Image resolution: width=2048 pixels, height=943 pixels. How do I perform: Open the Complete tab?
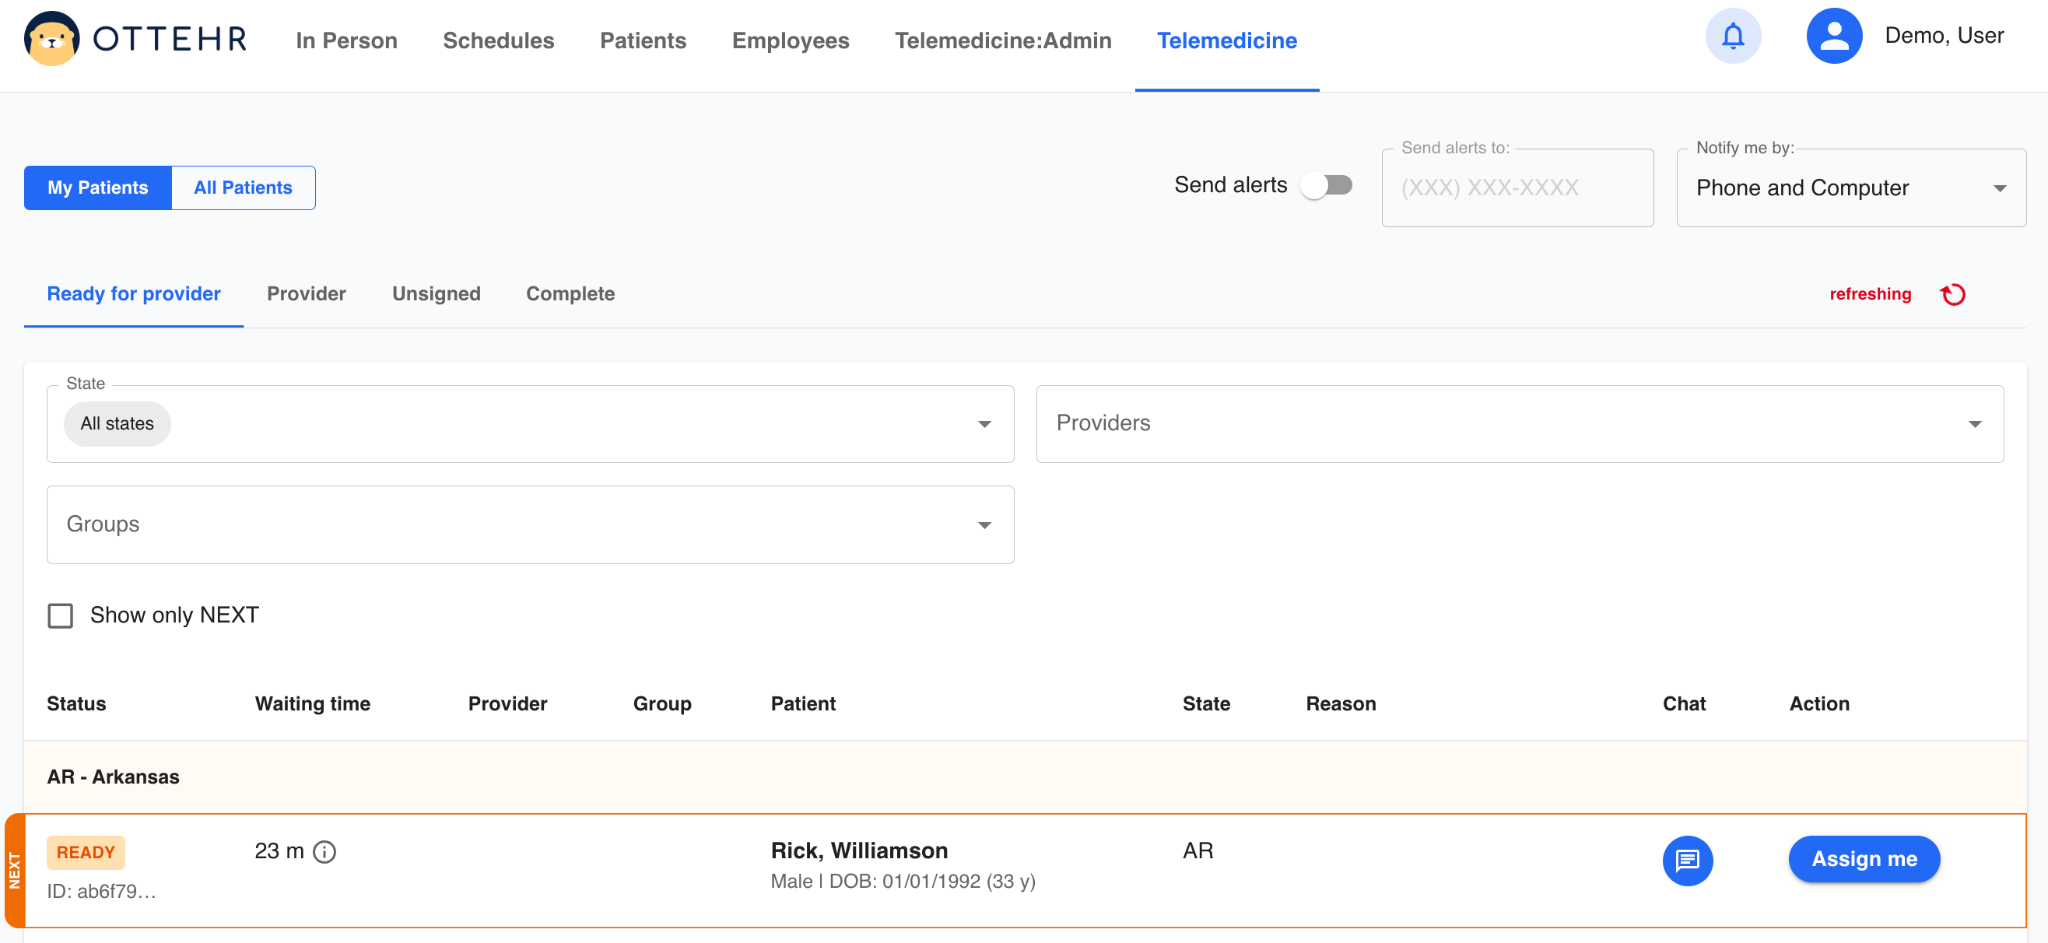(x=570, y=294)
